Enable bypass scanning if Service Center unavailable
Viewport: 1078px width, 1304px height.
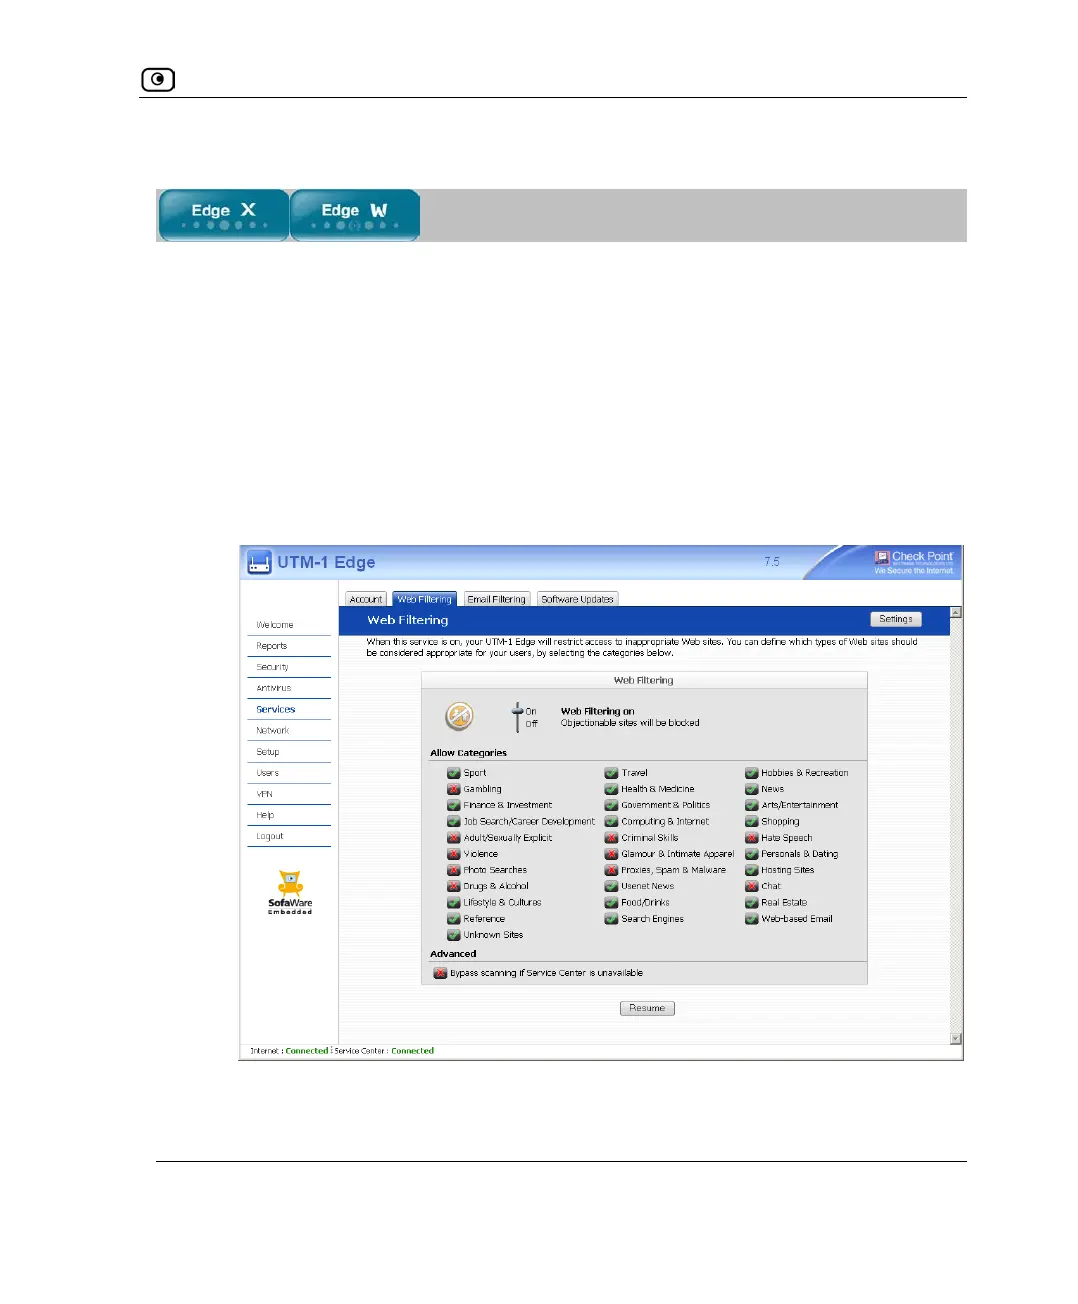tap(440, 973)
